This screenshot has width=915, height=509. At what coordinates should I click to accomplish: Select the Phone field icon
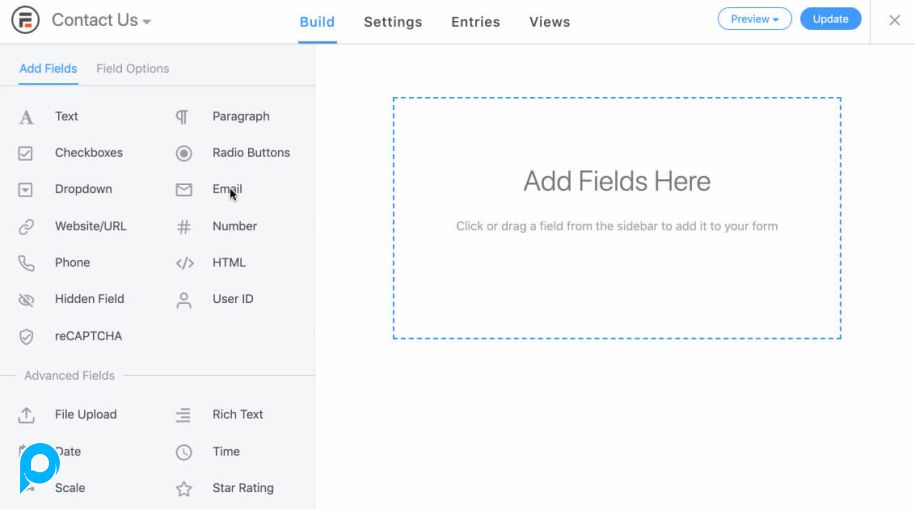27,263
